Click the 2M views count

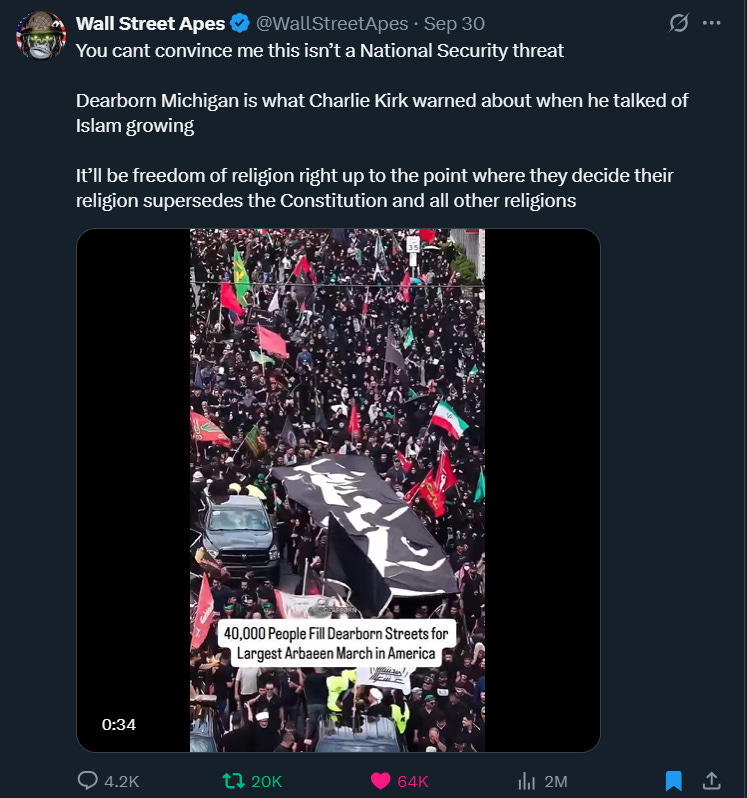(556, 781)
